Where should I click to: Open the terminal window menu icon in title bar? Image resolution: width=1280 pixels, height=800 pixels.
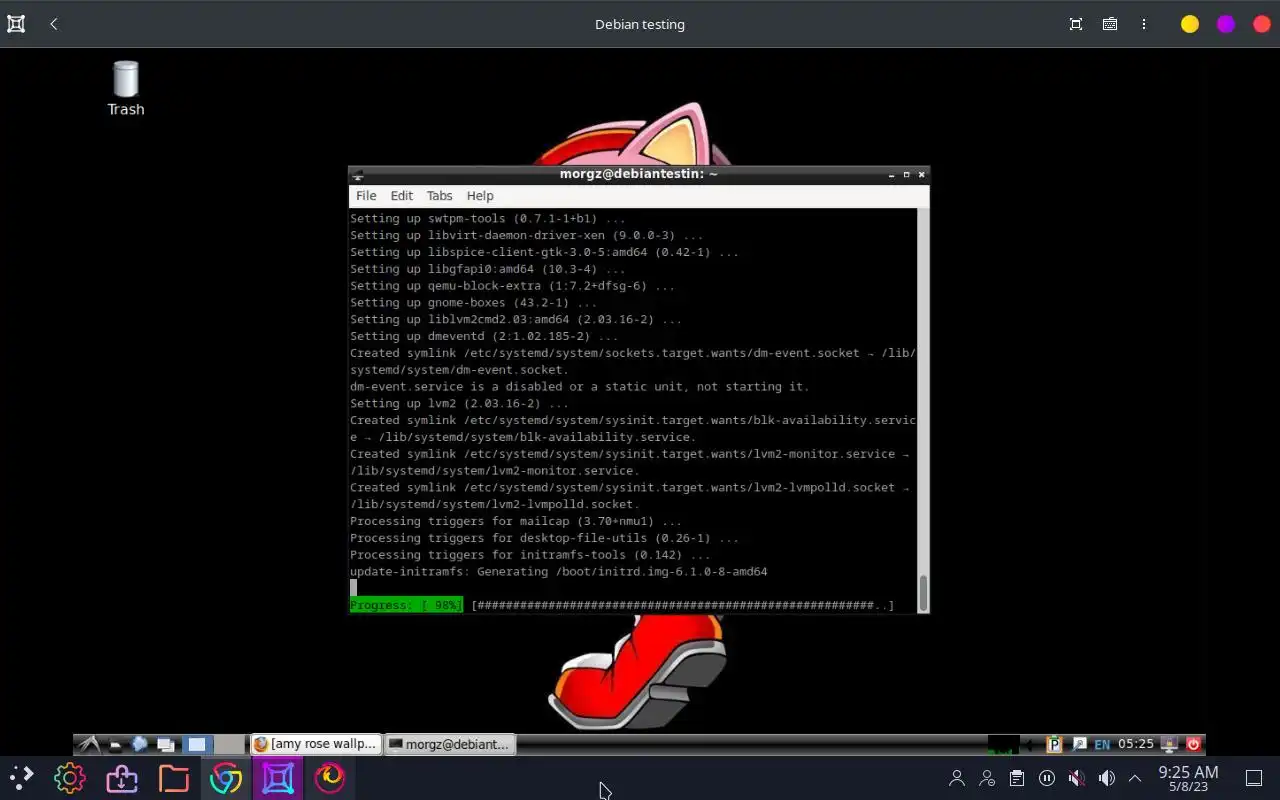click(358, 175)
